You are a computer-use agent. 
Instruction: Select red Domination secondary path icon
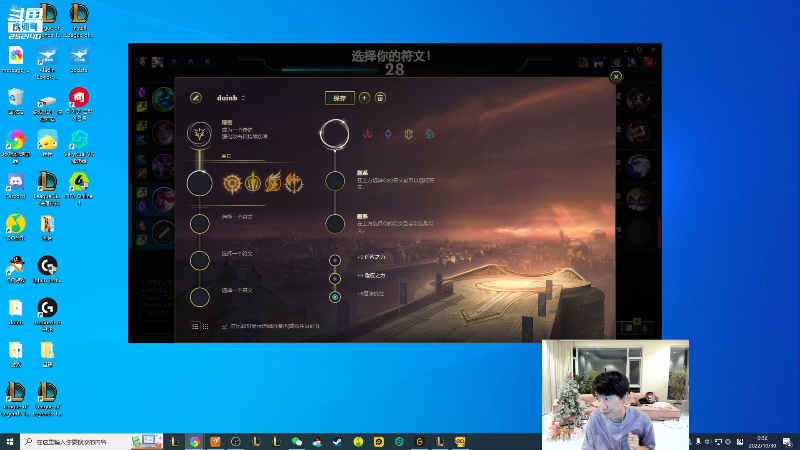tap(367, 134)
